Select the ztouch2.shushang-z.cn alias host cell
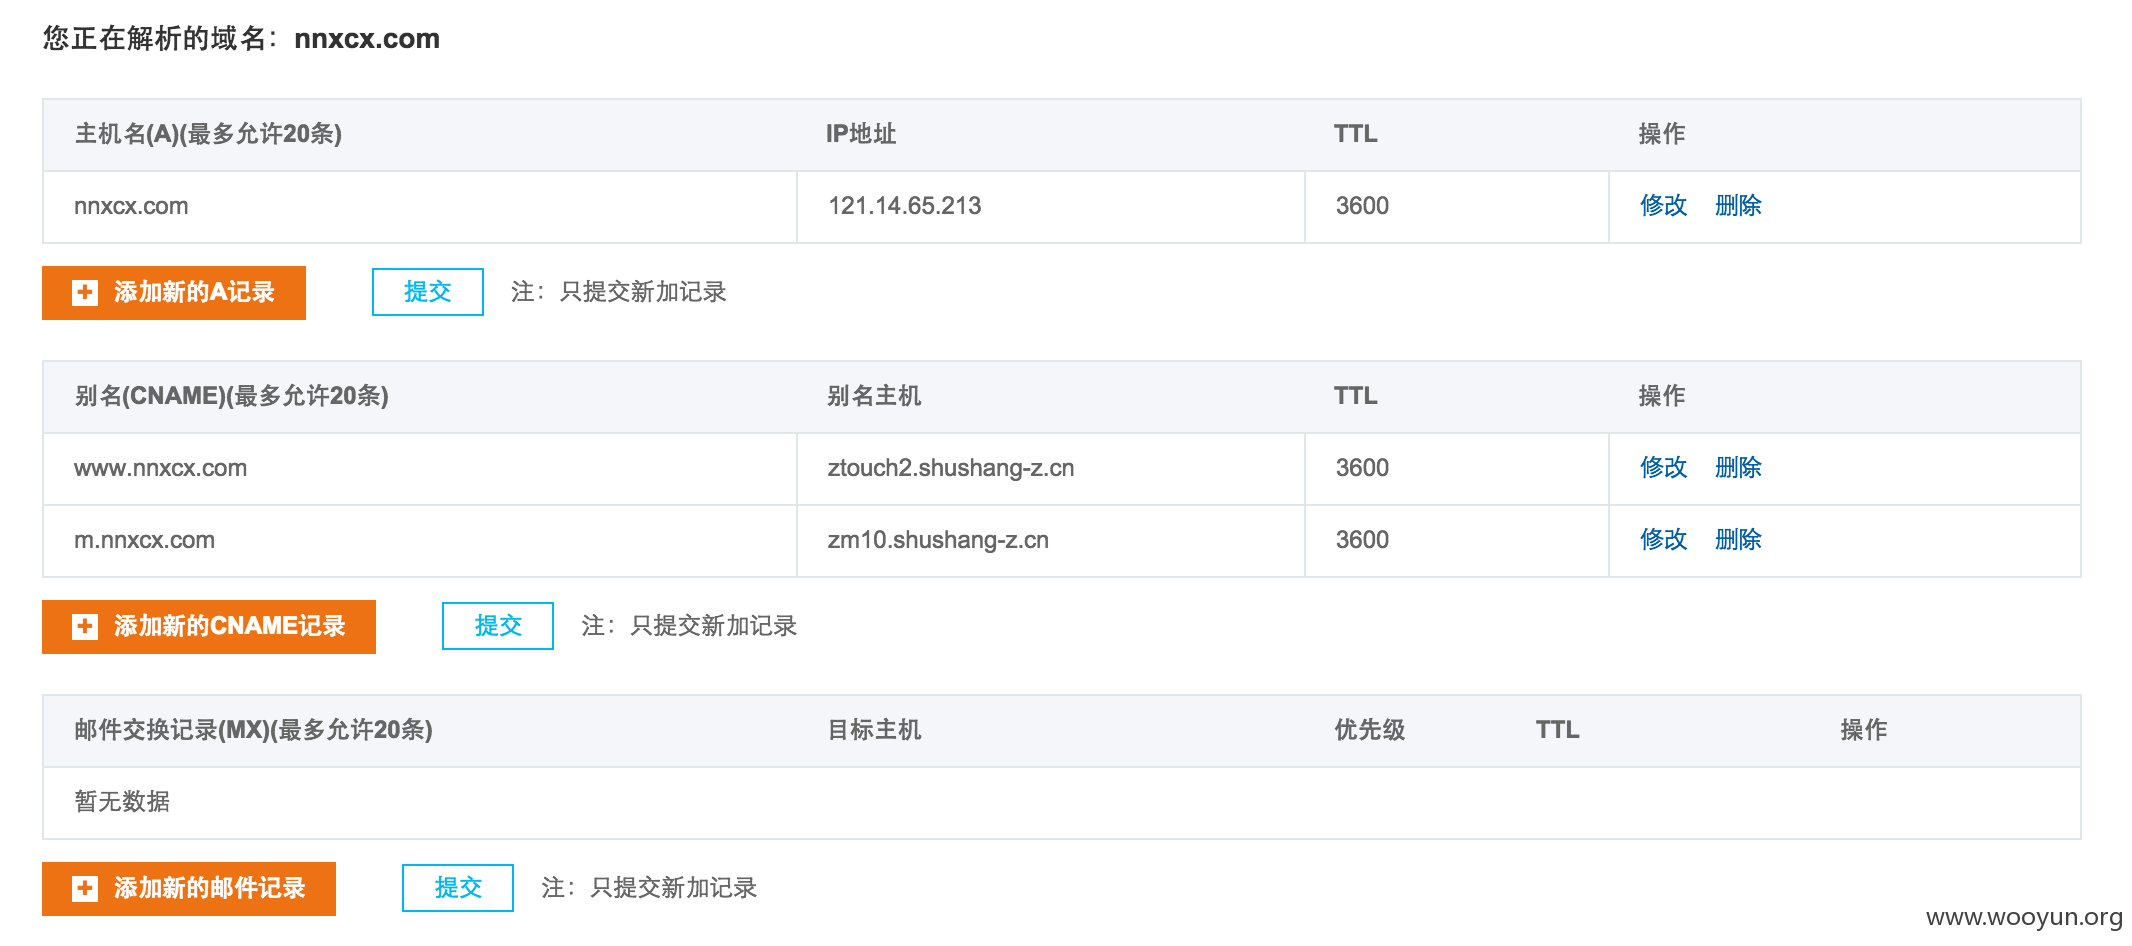The width and height of the screenshot is (2132, 946). pyautogui.click(x=1051, y=469)
